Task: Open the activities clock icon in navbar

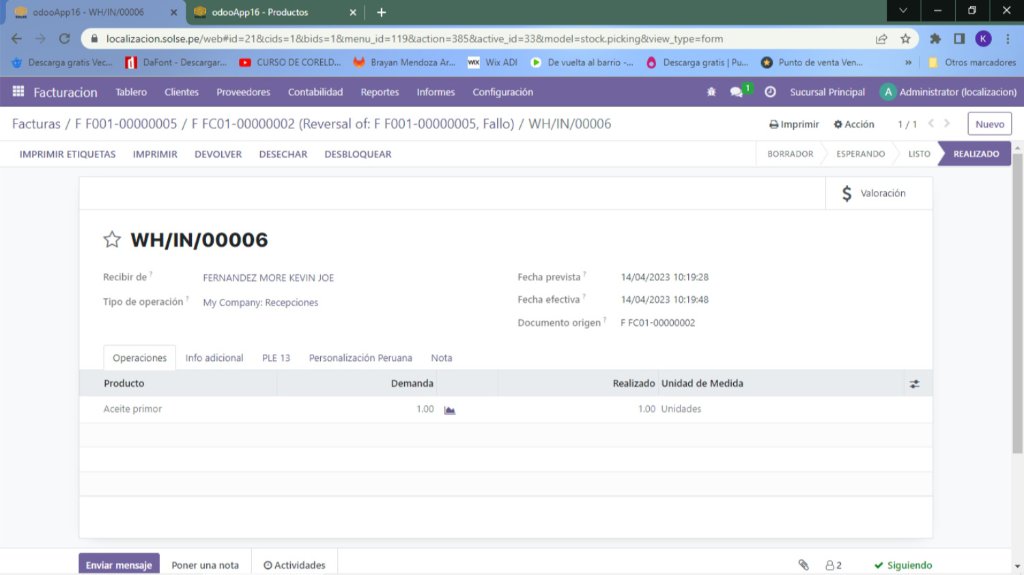Action: pos(770,92)
